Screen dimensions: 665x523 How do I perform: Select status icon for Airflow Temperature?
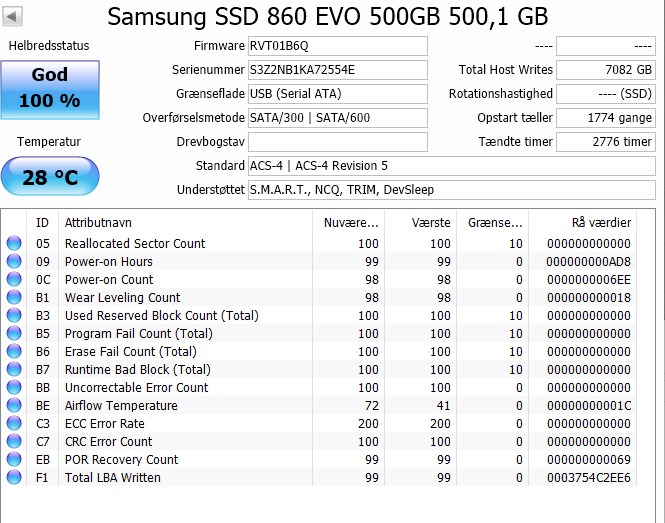[14, 406]
